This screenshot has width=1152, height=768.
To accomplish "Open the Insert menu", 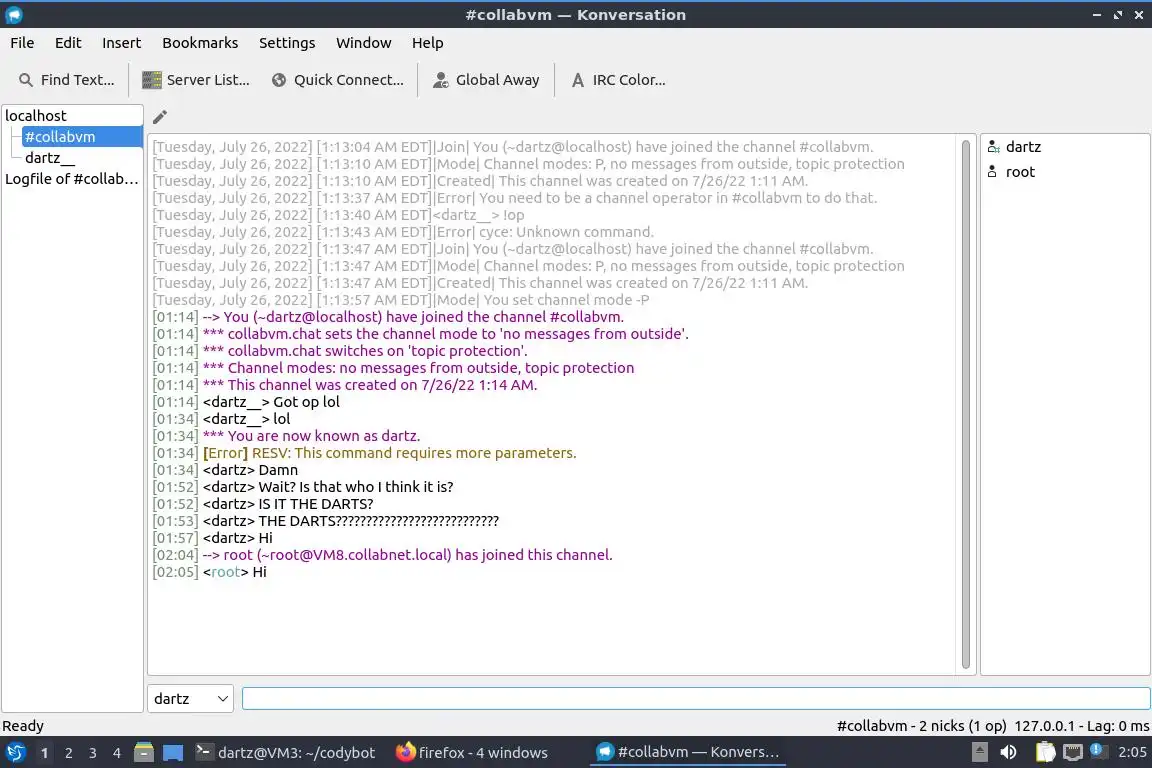I will [x=121, y=43].
